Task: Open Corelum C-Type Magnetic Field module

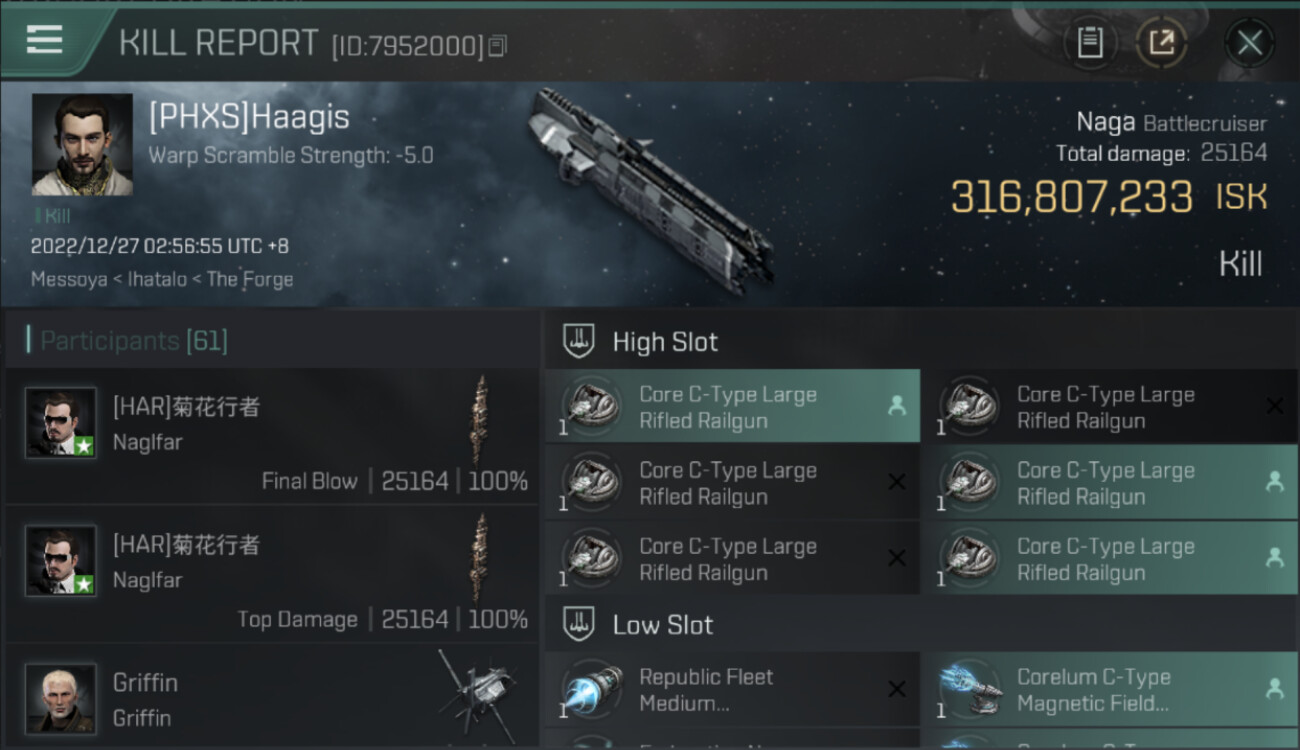Action: tap(1110, 689)
